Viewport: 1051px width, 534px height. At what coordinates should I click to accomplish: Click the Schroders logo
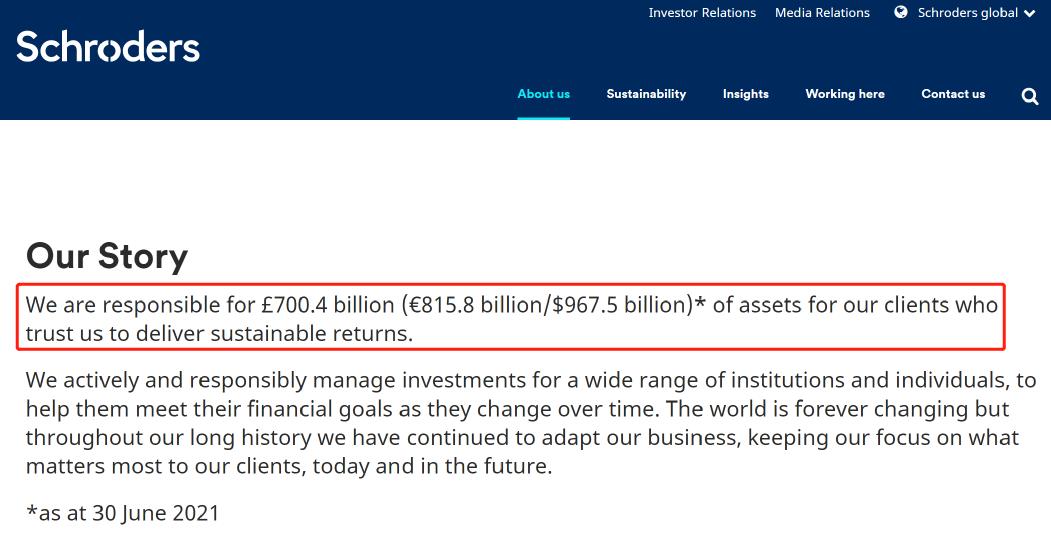(x=108, y=47)
